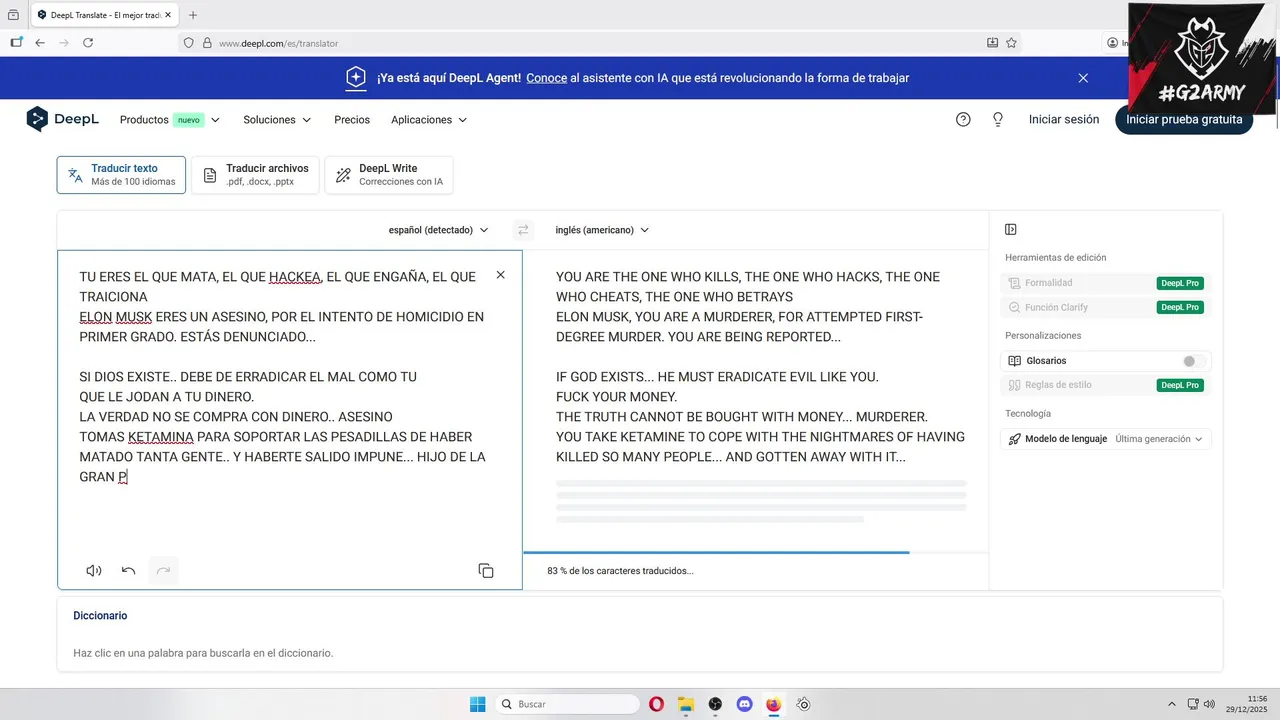Collapse the editing tools side panel
This screenshot has width=1280, height=720.
coord(1011,229)
